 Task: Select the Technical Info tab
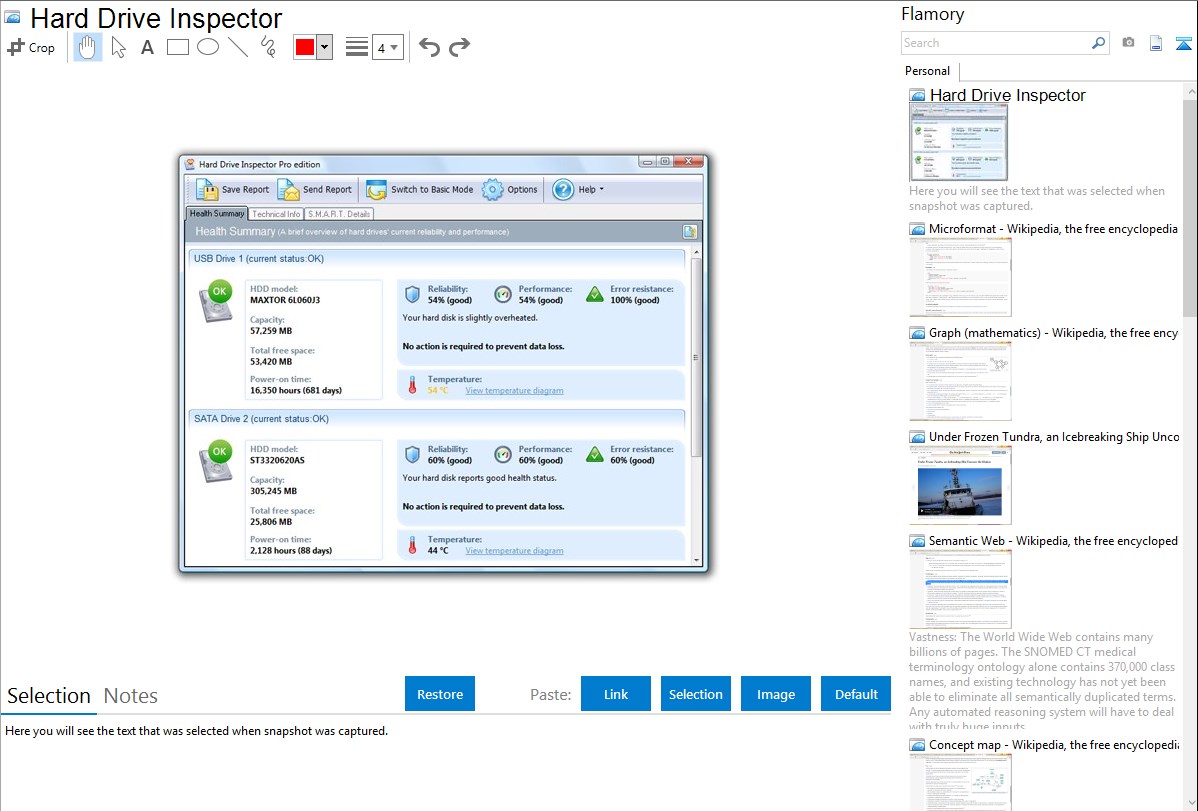276,214
